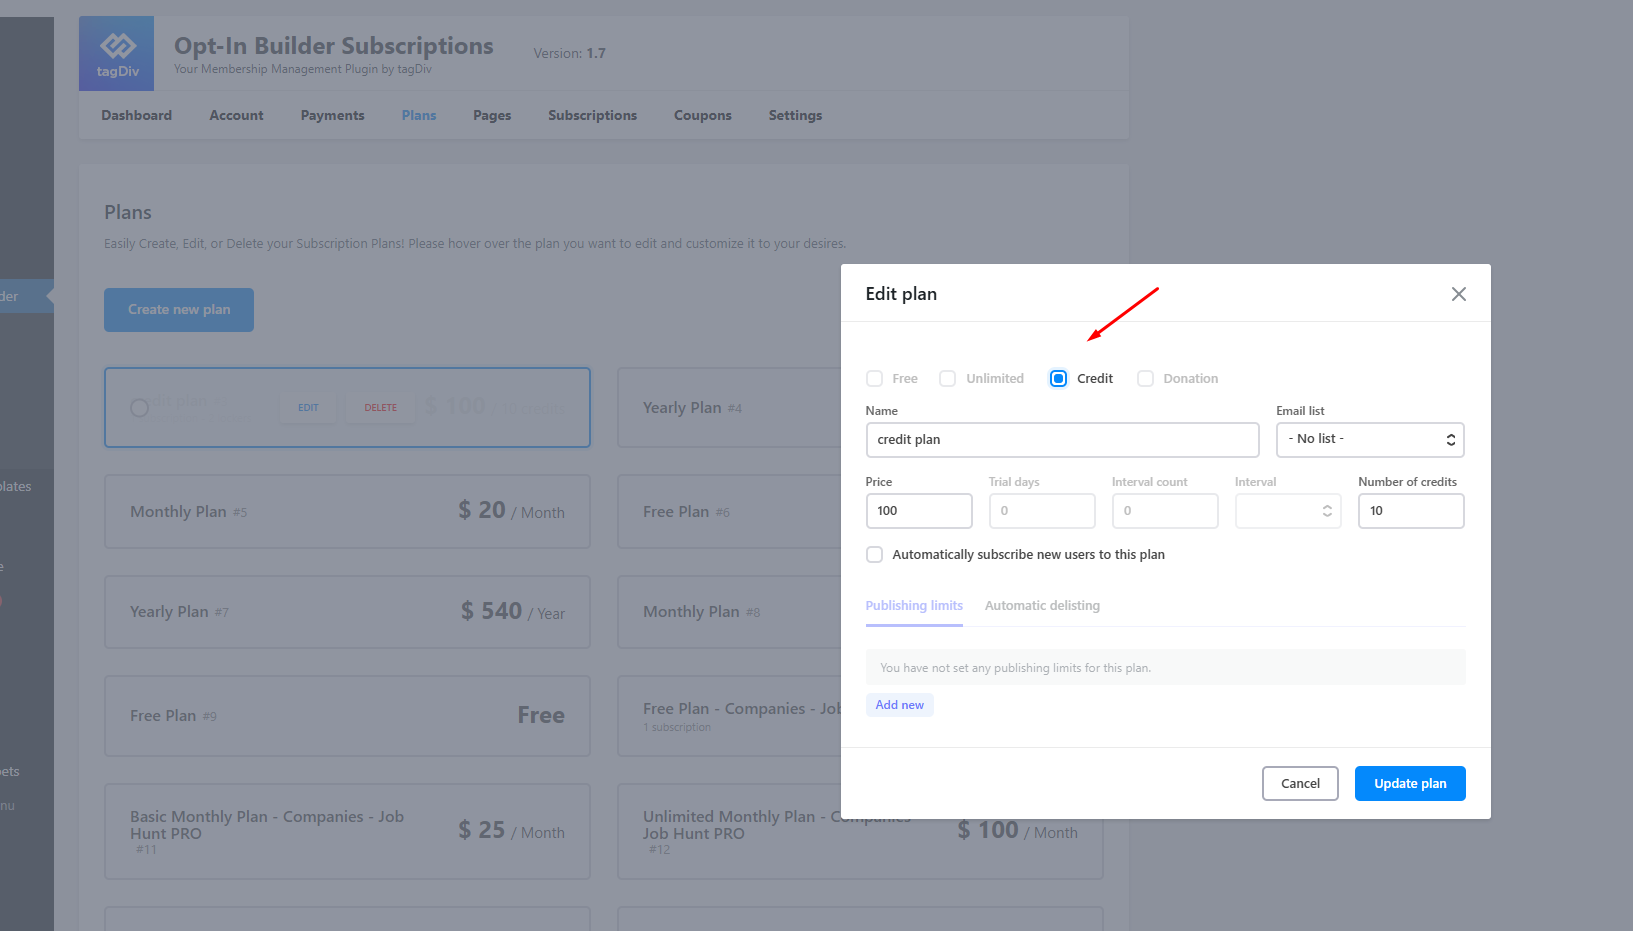Click the Opt-In Builder Subscriptions title
This screenshot has height=931, width=1633.
(x=334, y=46)
